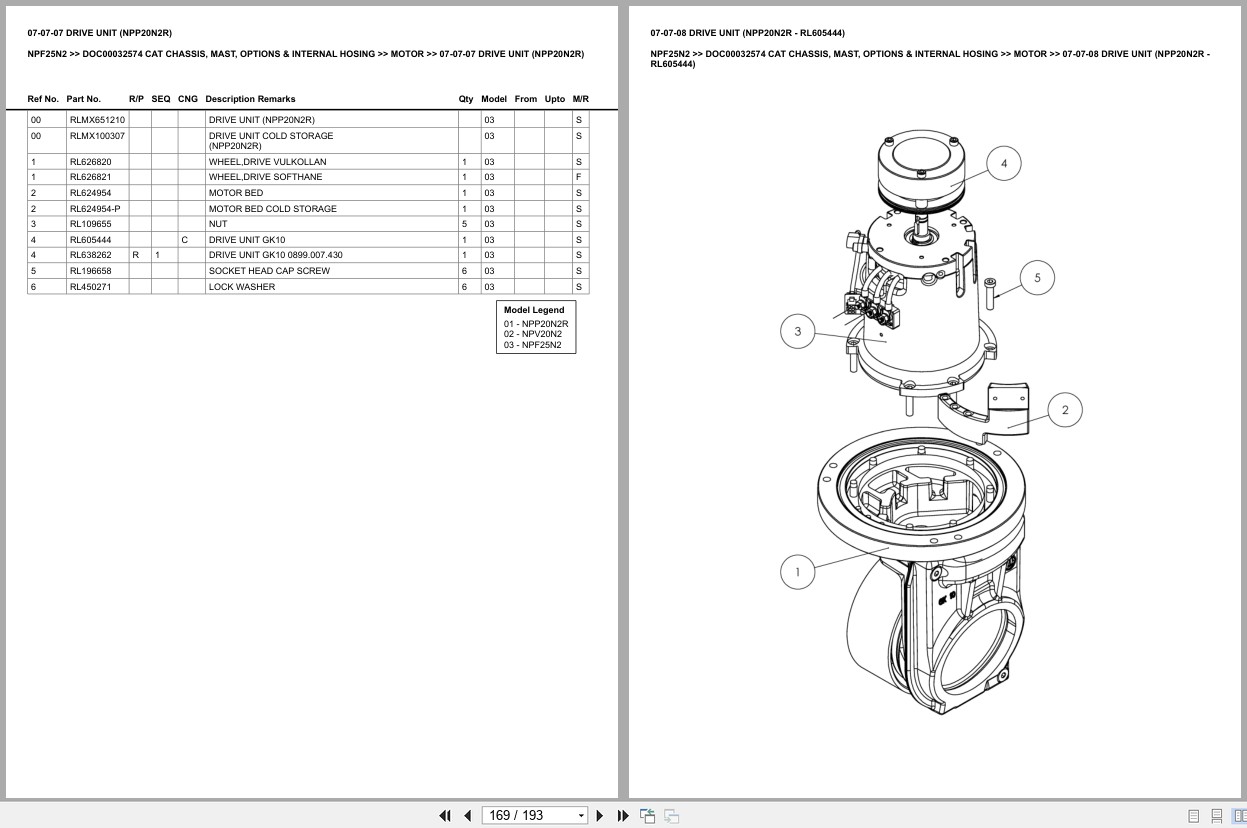1247x828 pixels.
Task: Click description MOTOR BED COLD STORAGE
Action: [x=272, y=208]
